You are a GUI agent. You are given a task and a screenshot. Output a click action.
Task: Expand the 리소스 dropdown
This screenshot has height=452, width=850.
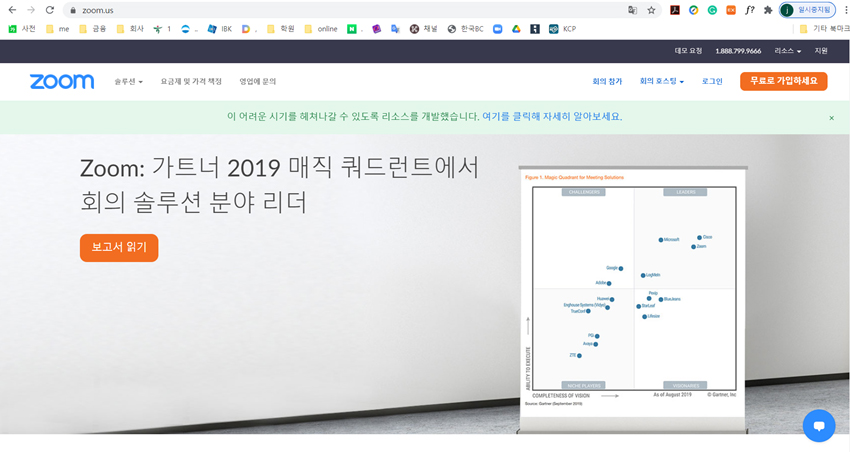point(788,51)
